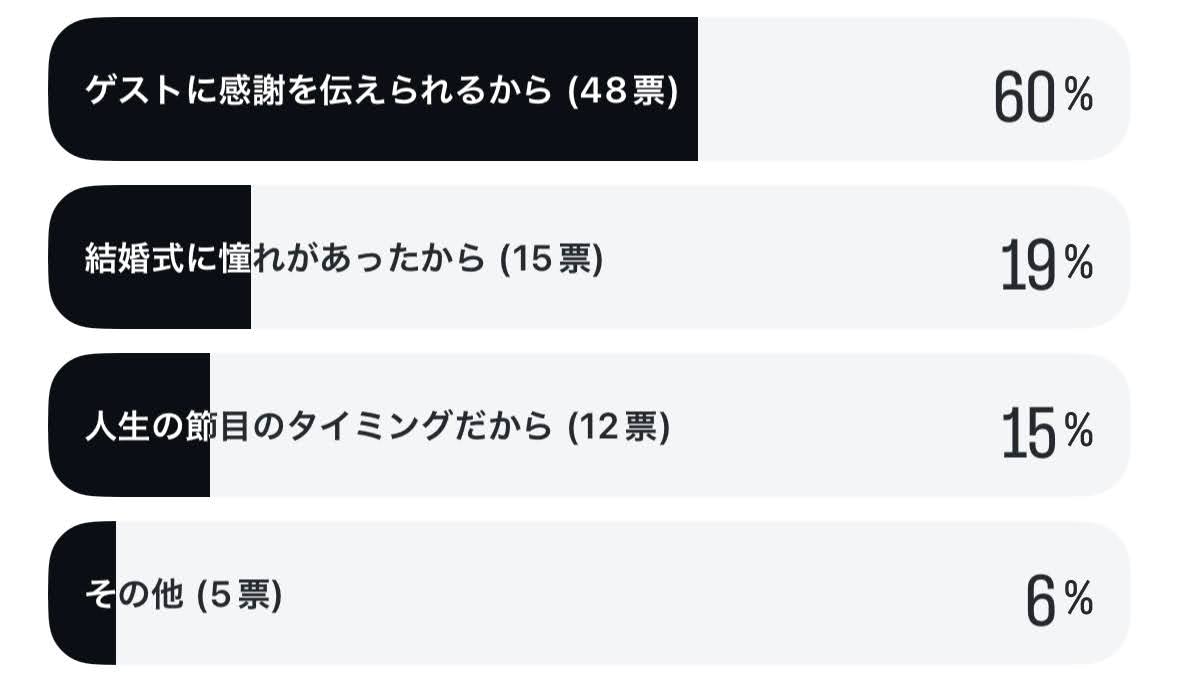Click the (48票) vote count

coord(623,91)
